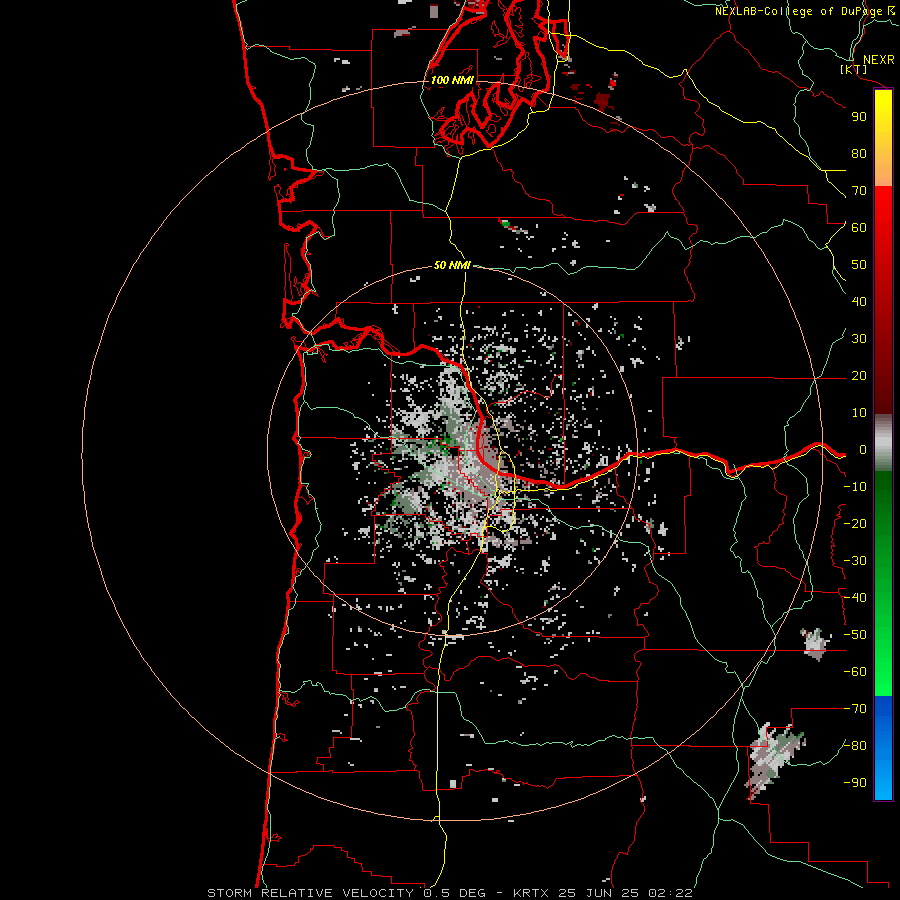Click the NEXR label above the scale
The width and height of the screenshot is (900, 900).
pyautogui.click(x=879, y=60)
